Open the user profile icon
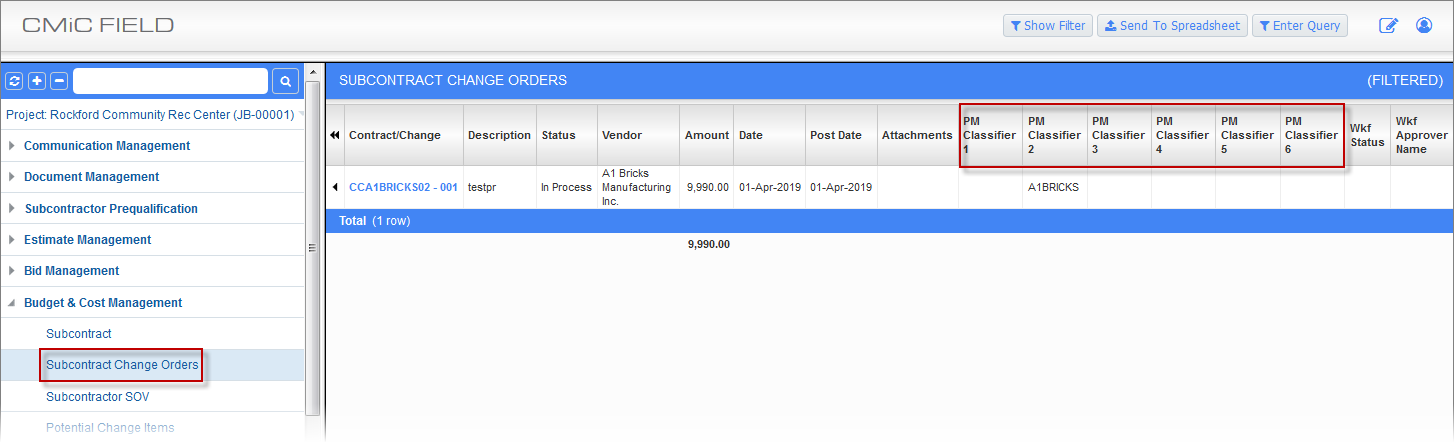 click(x=1424, y=26)
